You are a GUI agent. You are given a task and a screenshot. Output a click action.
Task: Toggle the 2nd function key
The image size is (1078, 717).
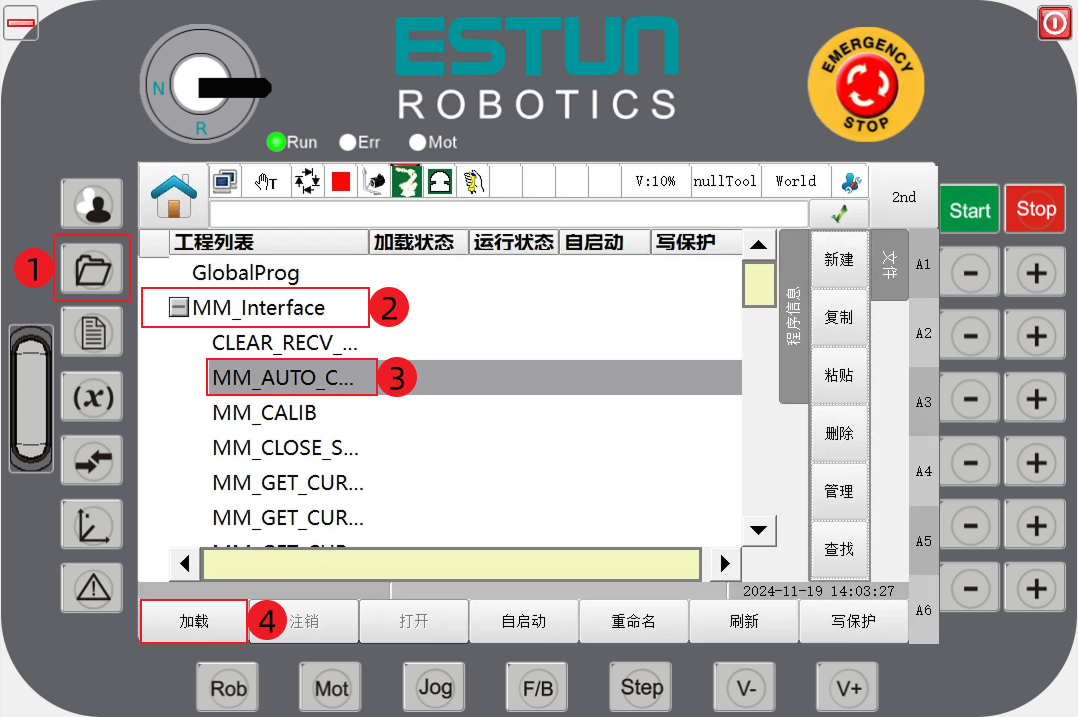point(903,198)
